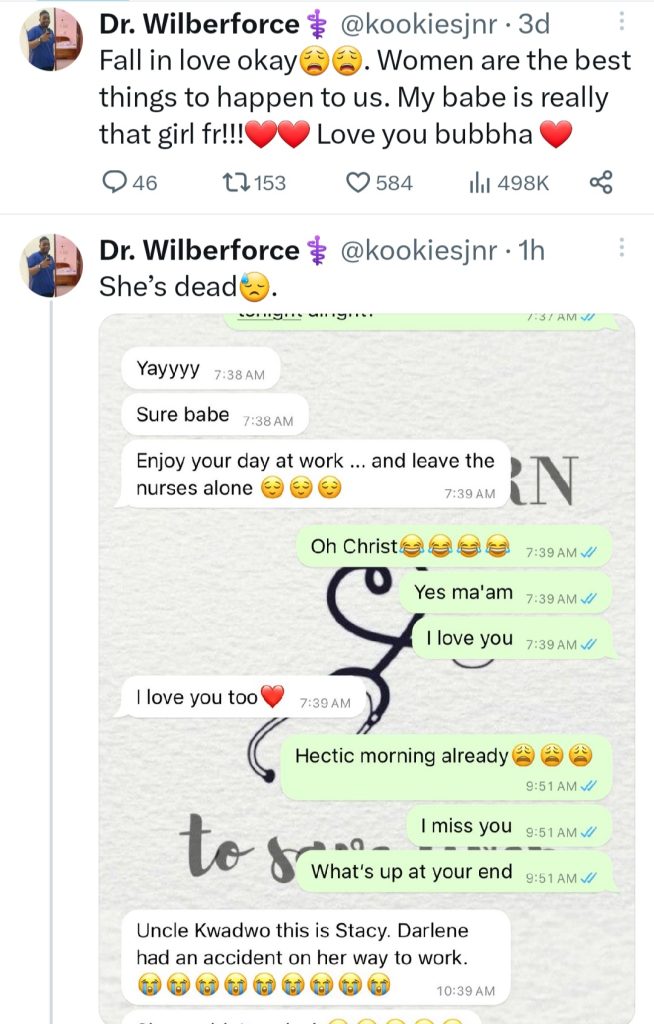Click the 584 likes count
Image resolution: width=654 pixels, height=1024 pixels.
[394, 183]
